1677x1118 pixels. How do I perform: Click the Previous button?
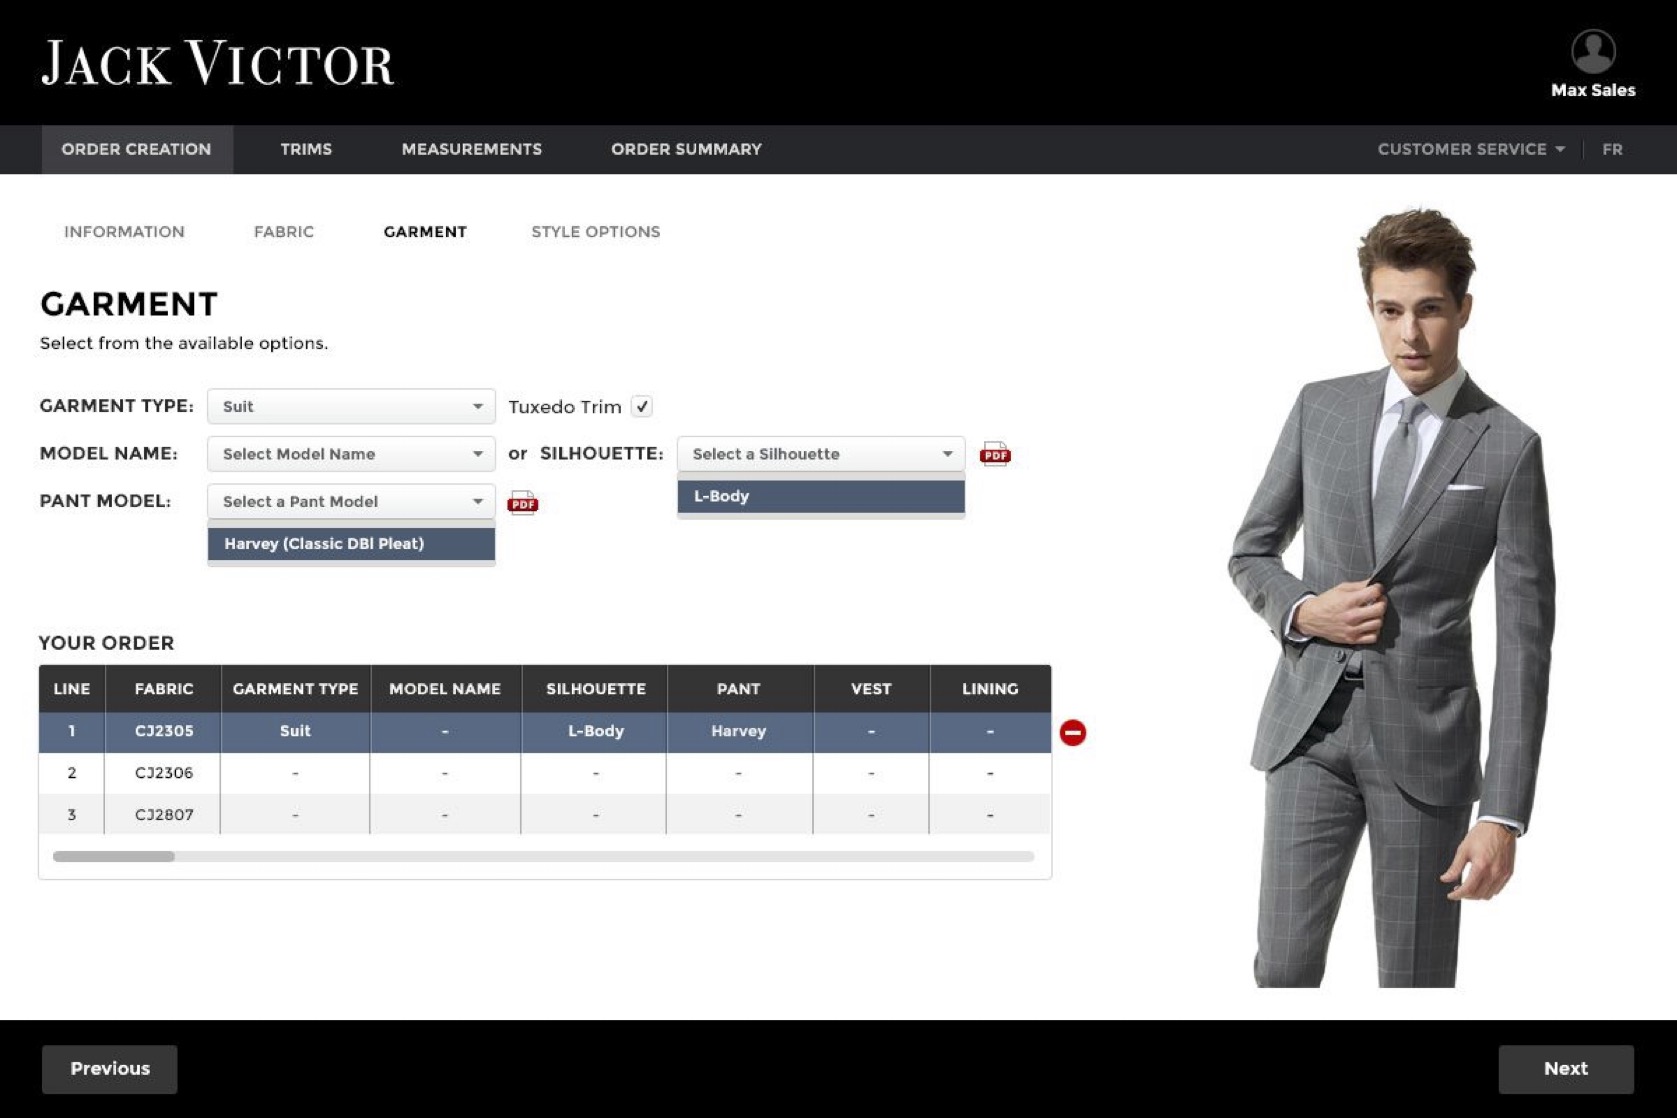[x=110, y=1069]
